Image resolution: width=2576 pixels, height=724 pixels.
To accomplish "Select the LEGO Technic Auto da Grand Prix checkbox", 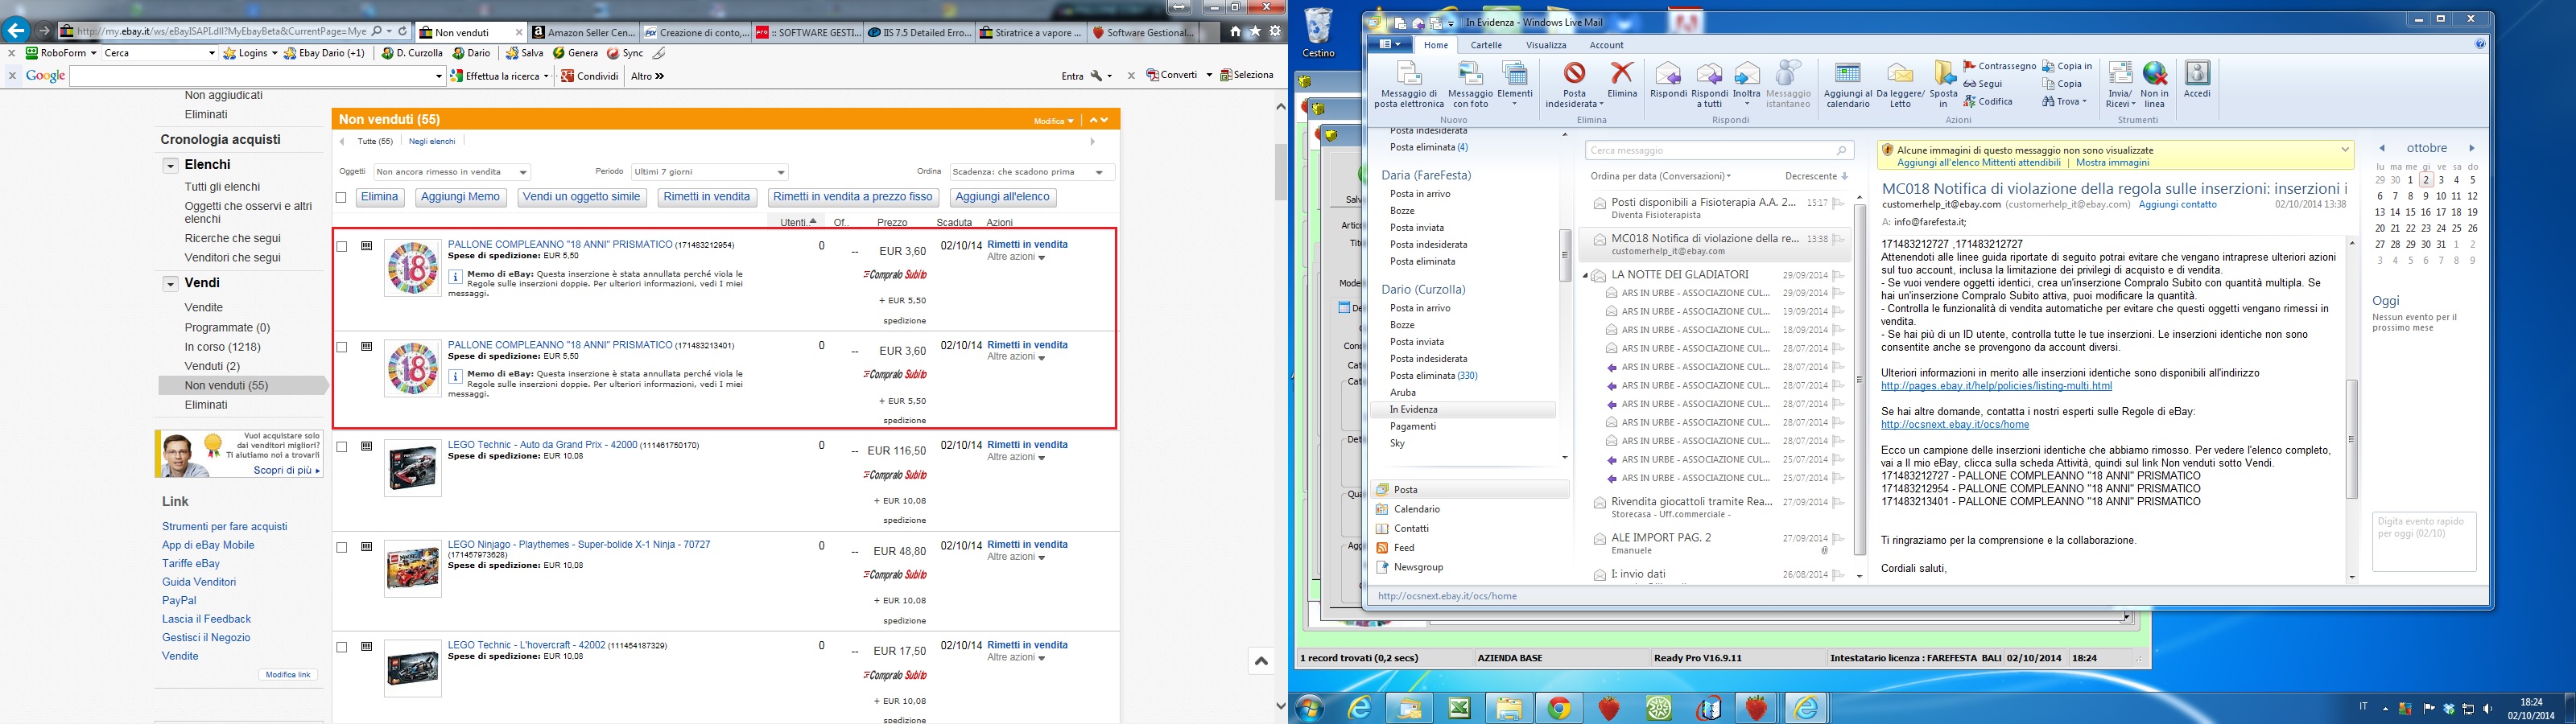I will [342, 447].
